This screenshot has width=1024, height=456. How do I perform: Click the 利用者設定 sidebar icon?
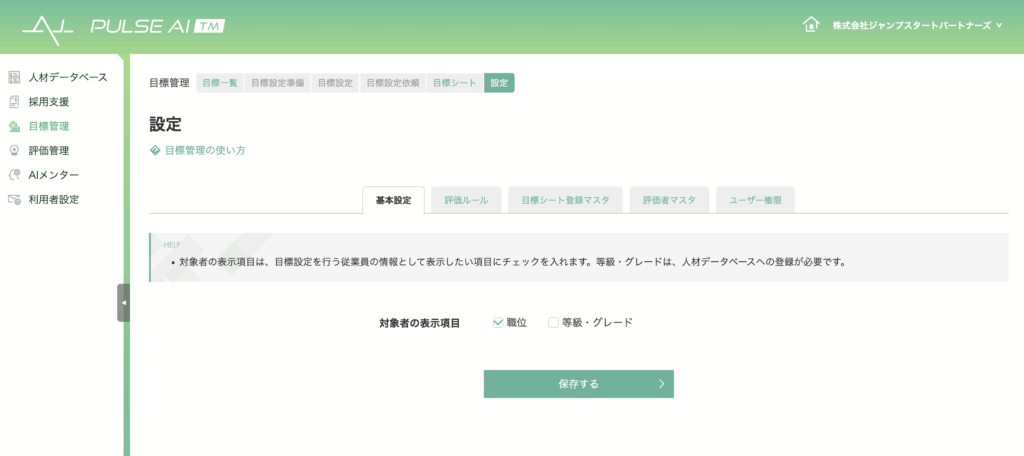[x=14, y=200]
